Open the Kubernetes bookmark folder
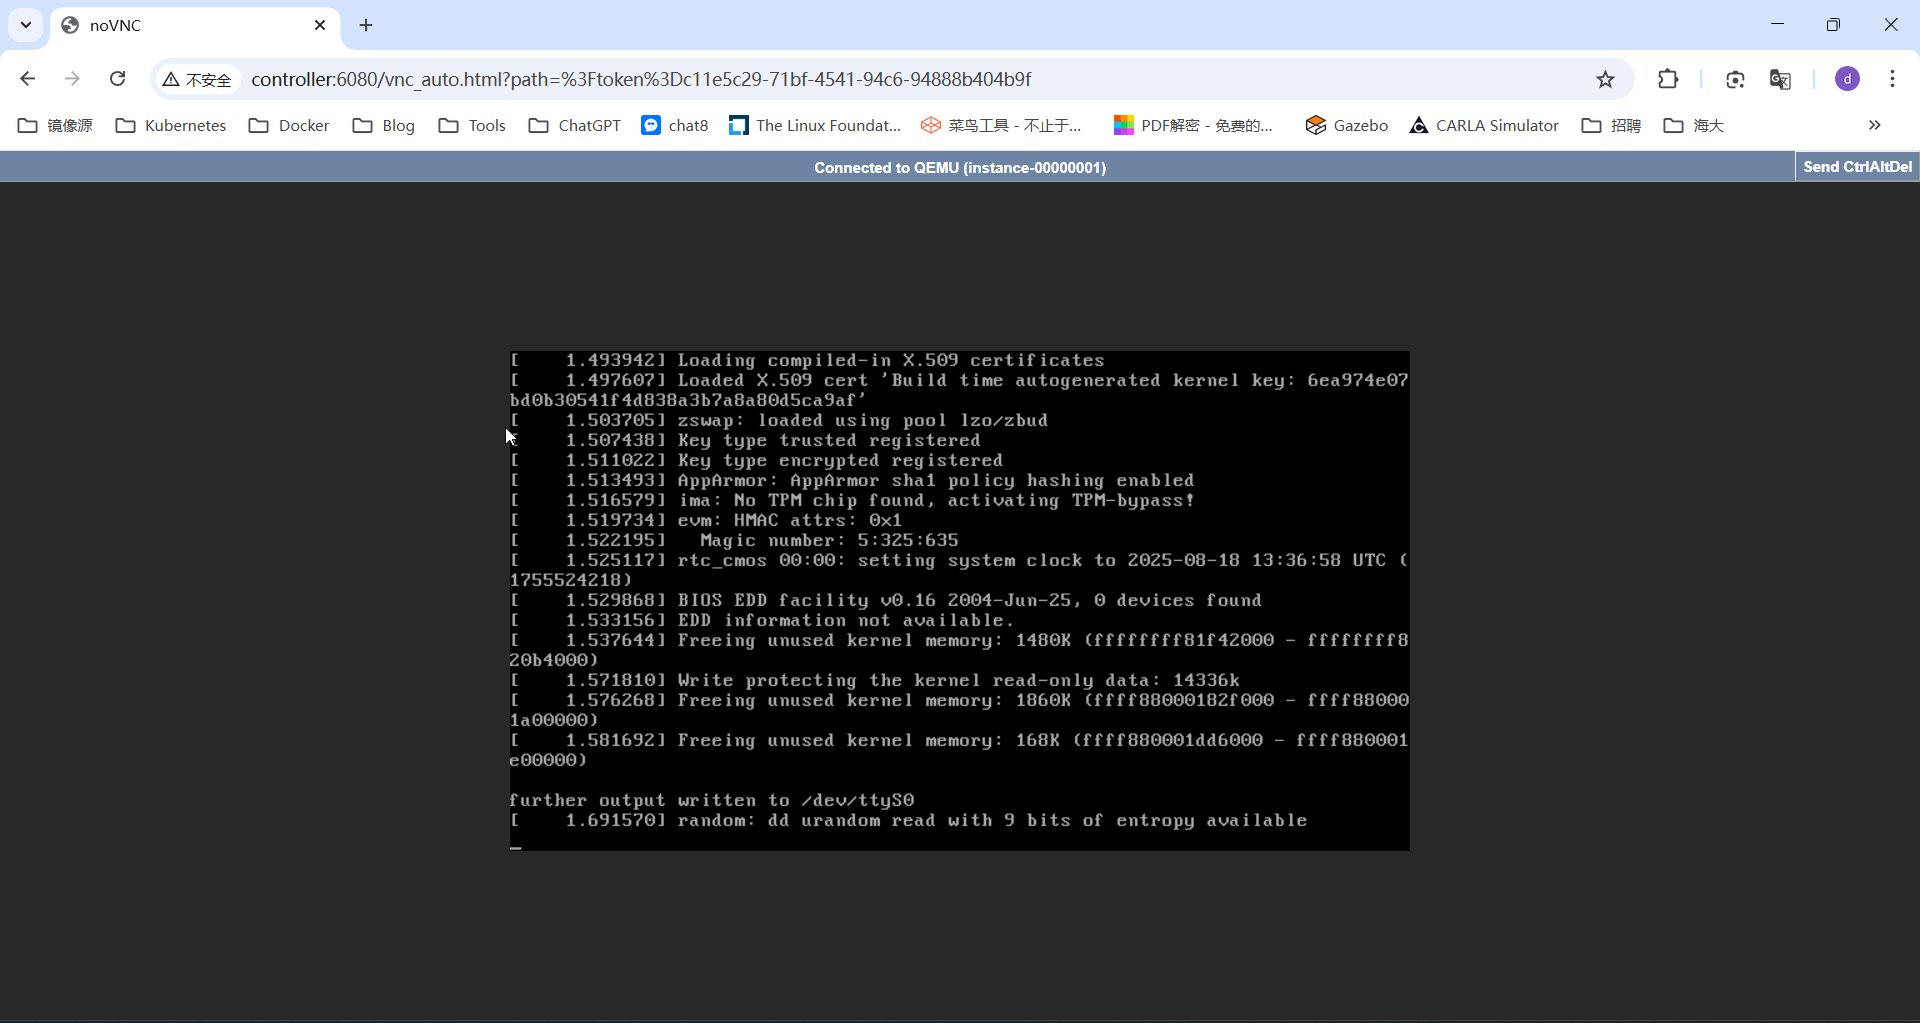 (171, 125)
